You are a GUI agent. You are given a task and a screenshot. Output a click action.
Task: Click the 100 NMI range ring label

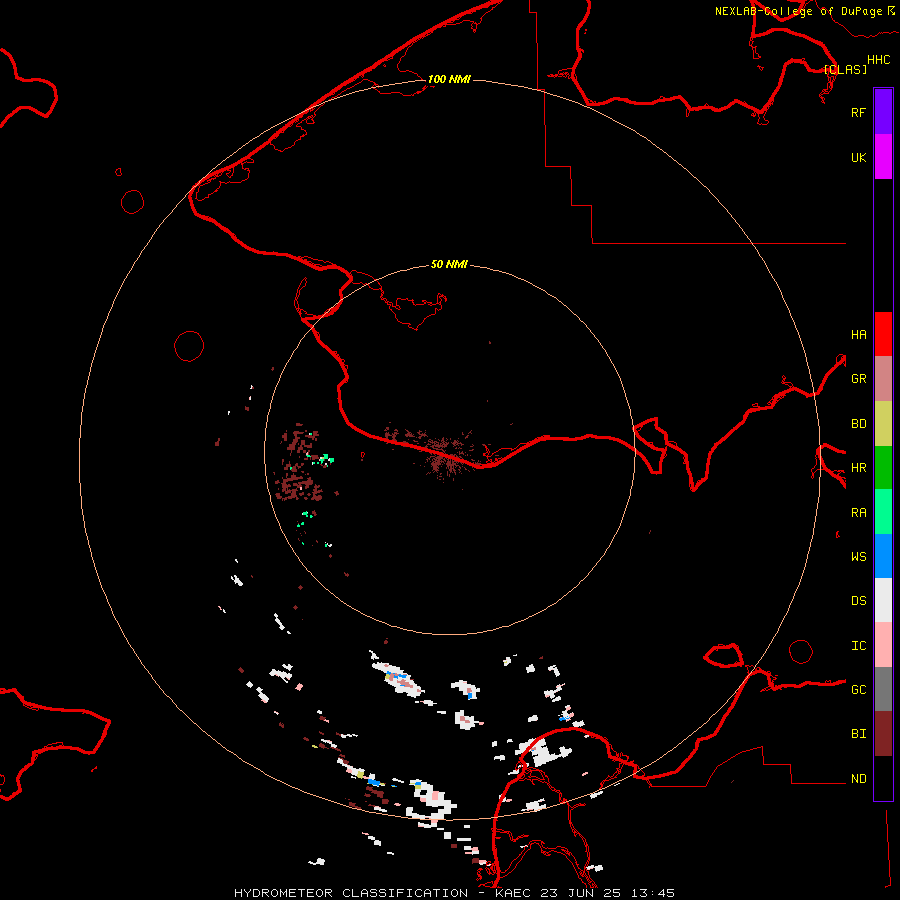pos(449,79)
